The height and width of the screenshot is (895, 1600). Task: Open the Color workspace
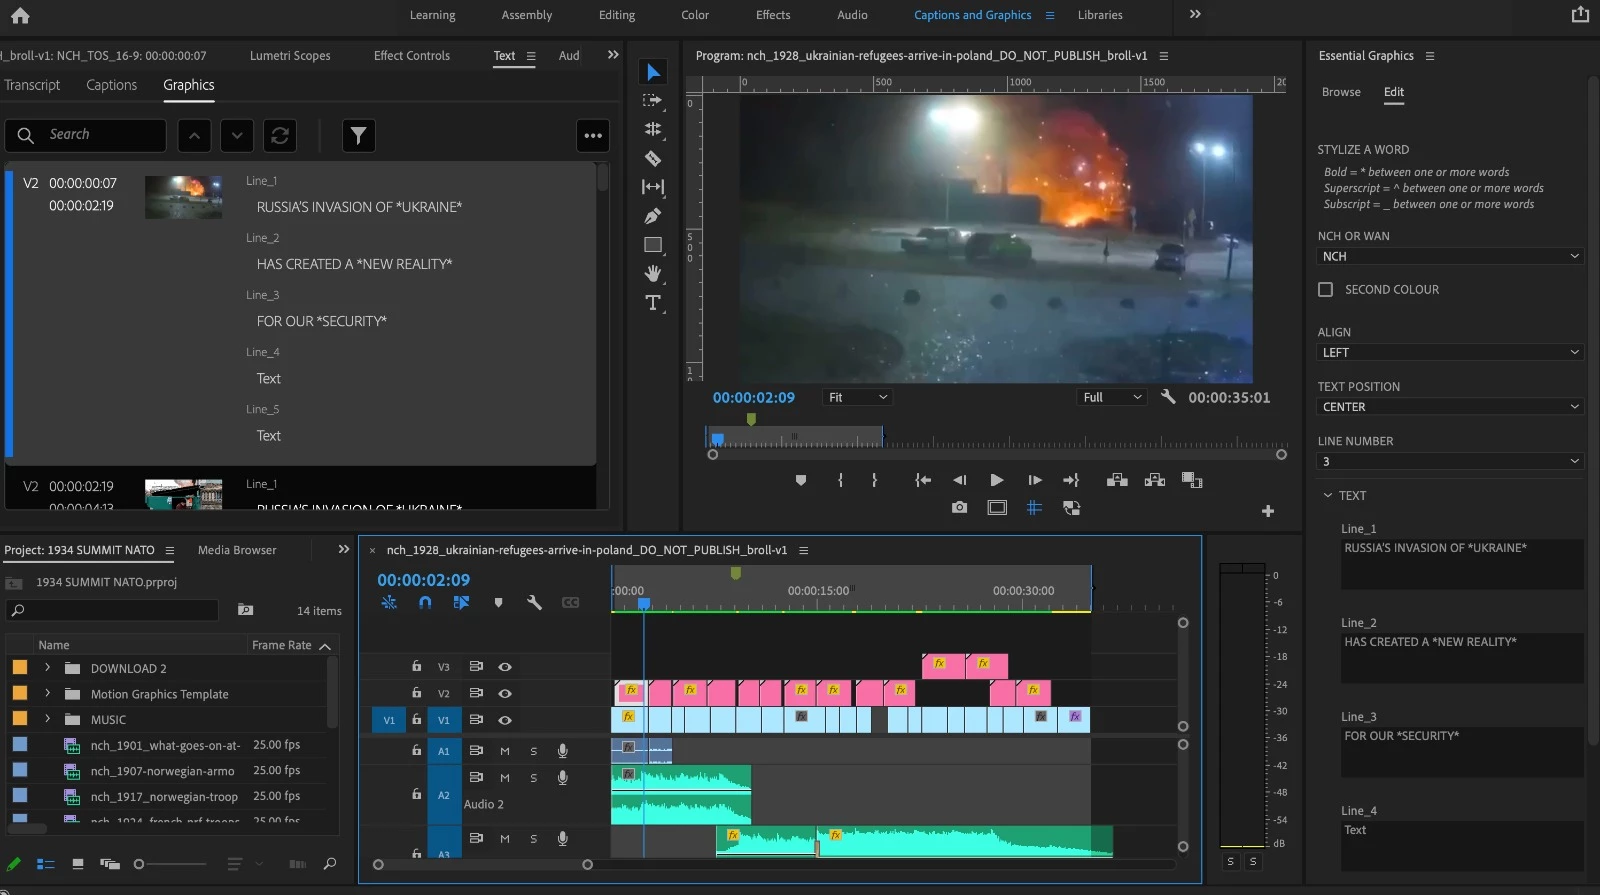point(695,15)
